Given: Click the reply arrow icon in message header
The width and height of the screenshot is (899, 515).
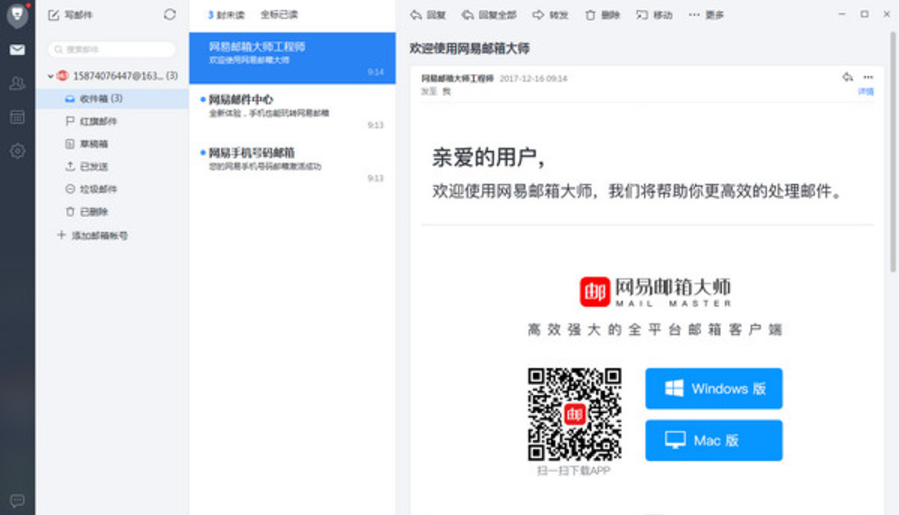Looking at the screenshot, I should 847,77.
